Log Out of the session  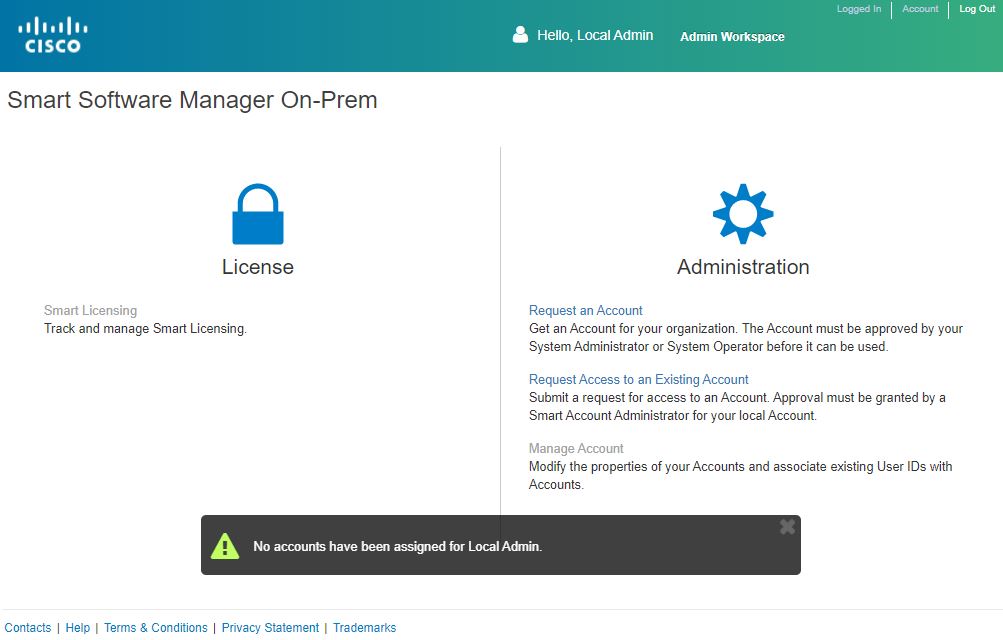977,9
